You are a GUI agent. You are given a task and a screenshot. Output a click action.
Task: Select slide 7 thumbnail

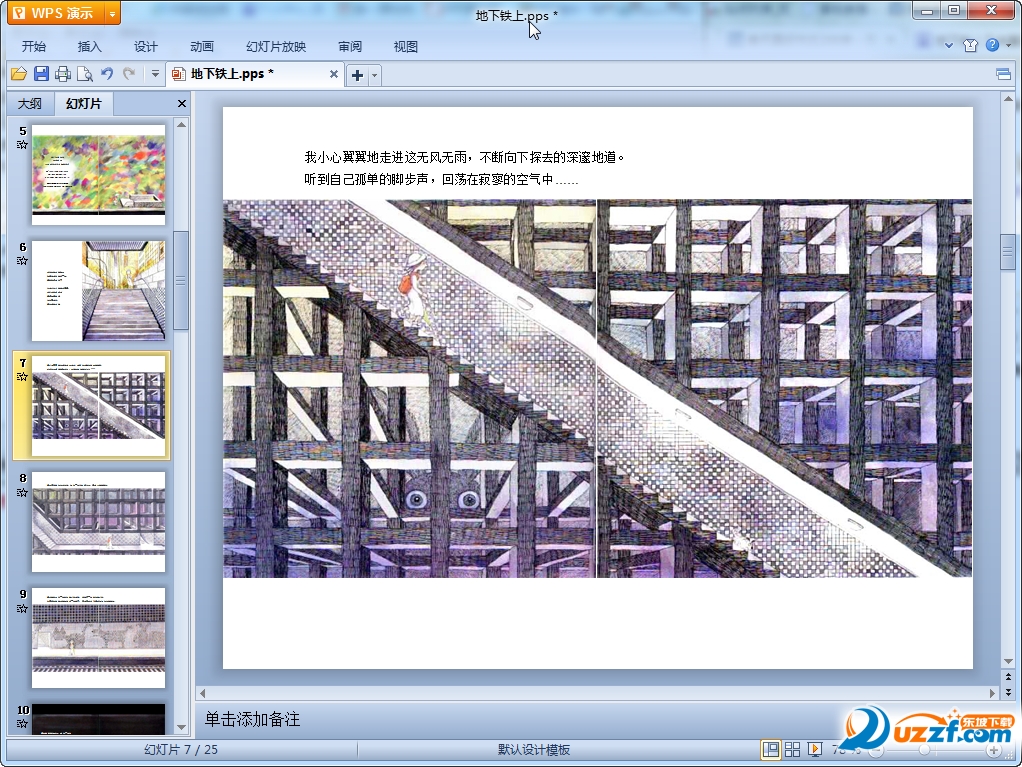[x=98, y=406]
